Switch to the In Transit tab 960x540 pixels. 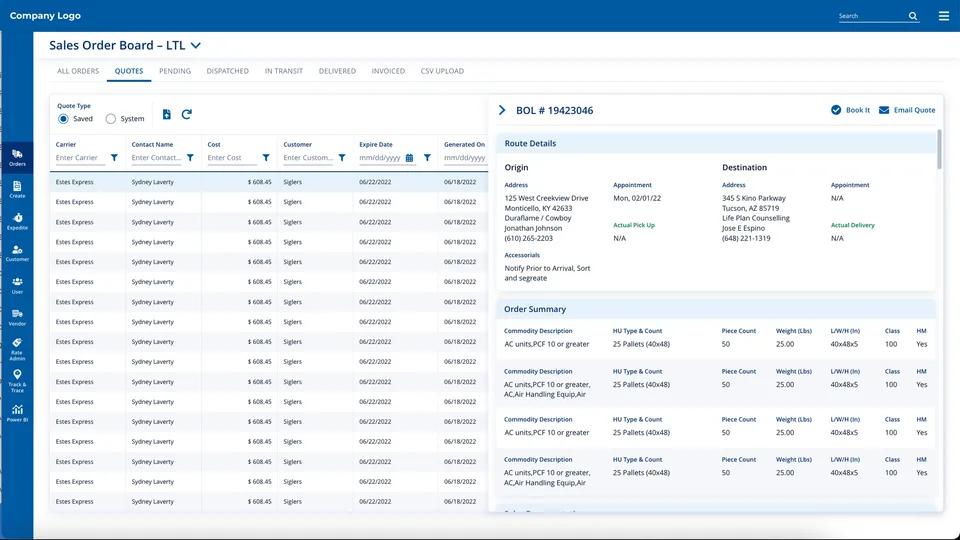tap(283, 71)
